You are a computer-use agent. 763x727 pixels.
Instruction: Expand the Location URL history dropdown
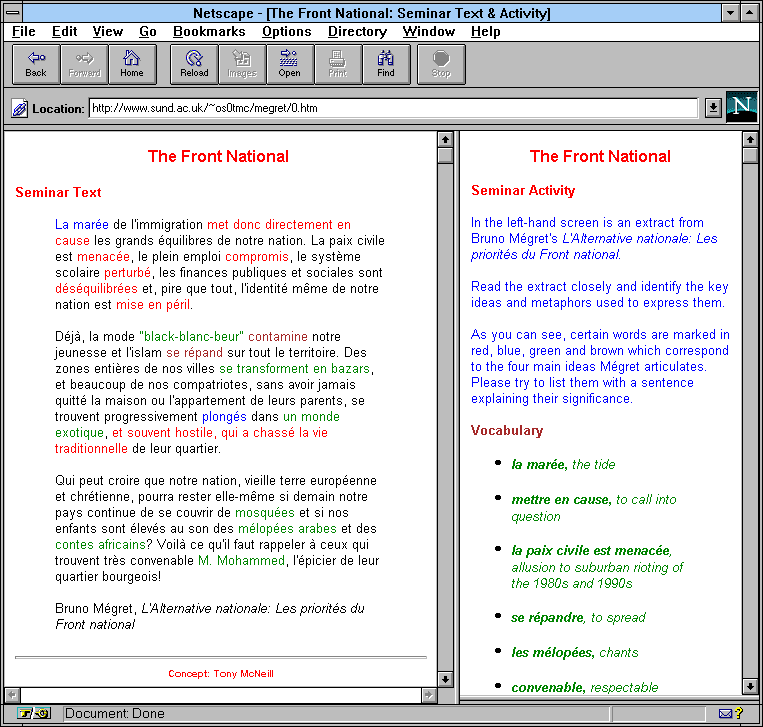[713, 108]
